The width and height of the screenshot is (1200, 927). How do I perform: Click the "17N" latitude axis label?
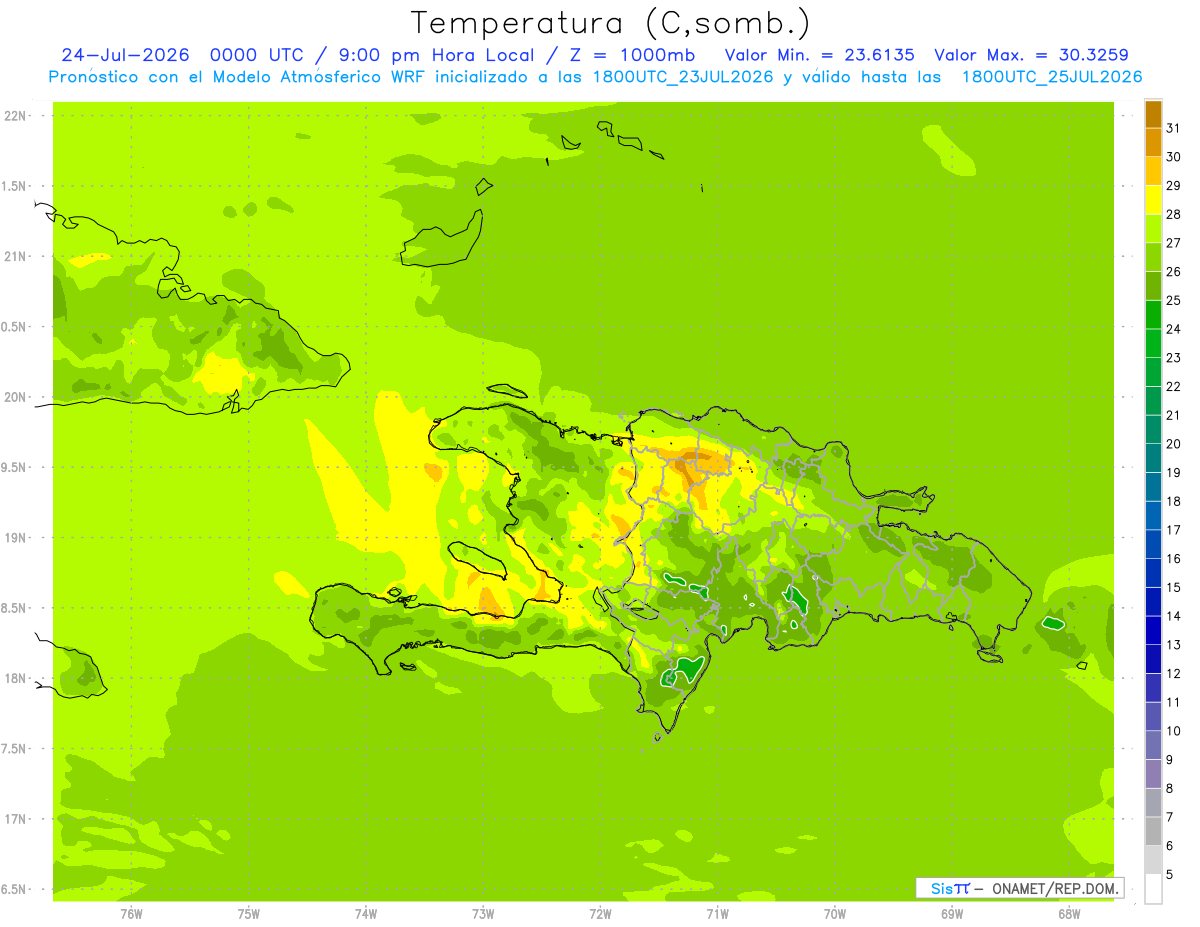(x=15, y=819)
